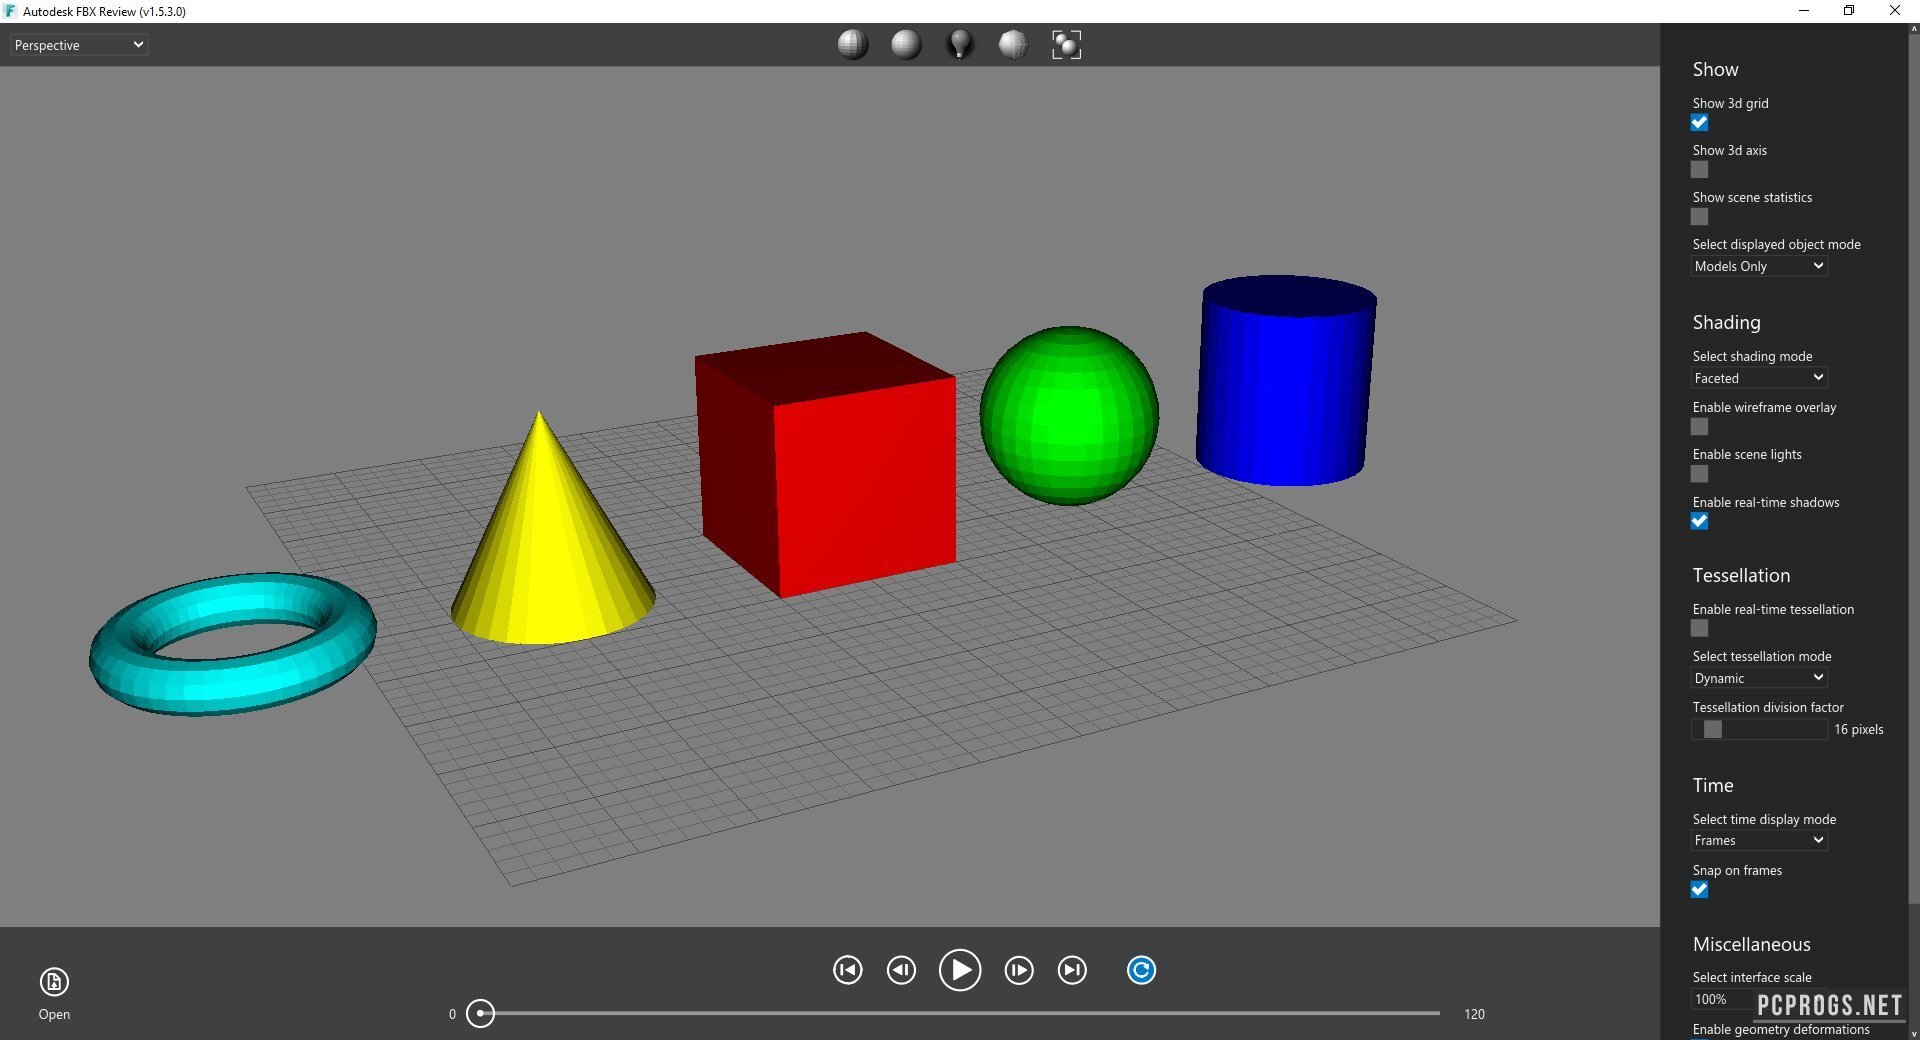Screen dimensions: 1920x1040
Task: Step forward one frame
Action: [1019, 970]
